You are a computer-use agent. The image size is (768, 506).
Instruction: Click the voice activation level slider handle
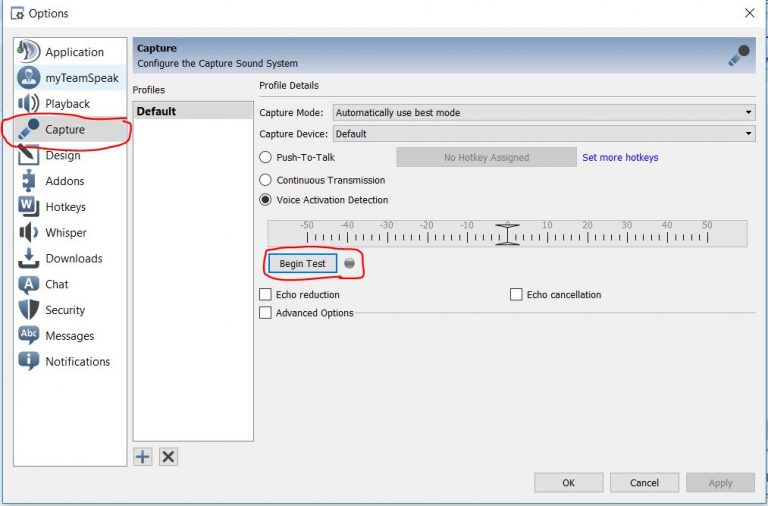click(508, 234)
